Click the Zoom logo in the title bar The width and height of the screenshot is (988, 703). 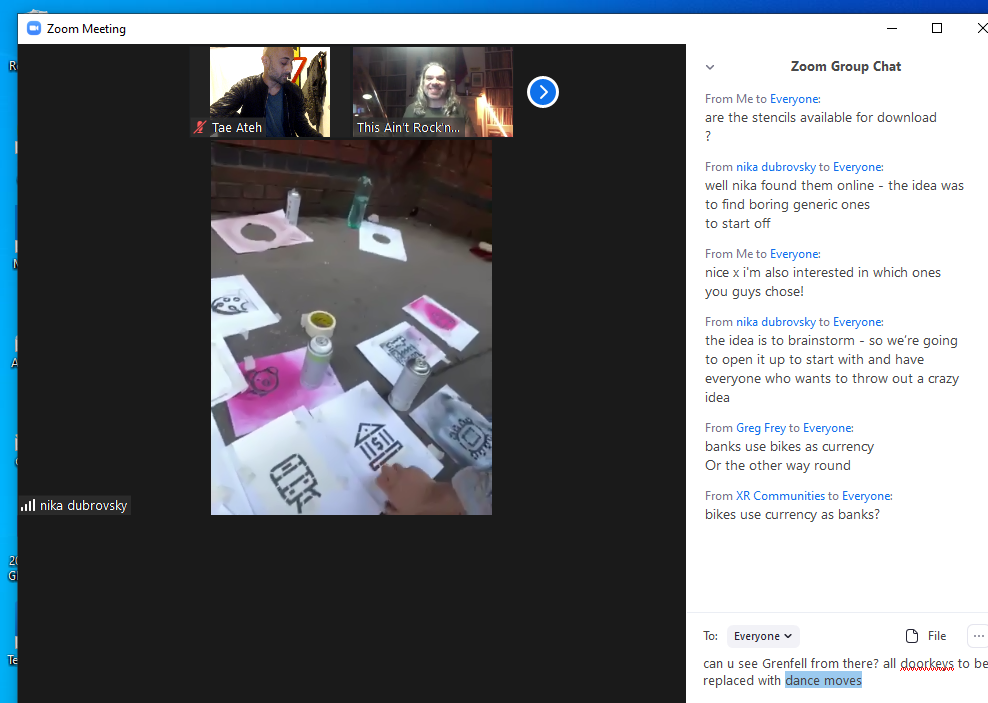[x=33, y=28]
